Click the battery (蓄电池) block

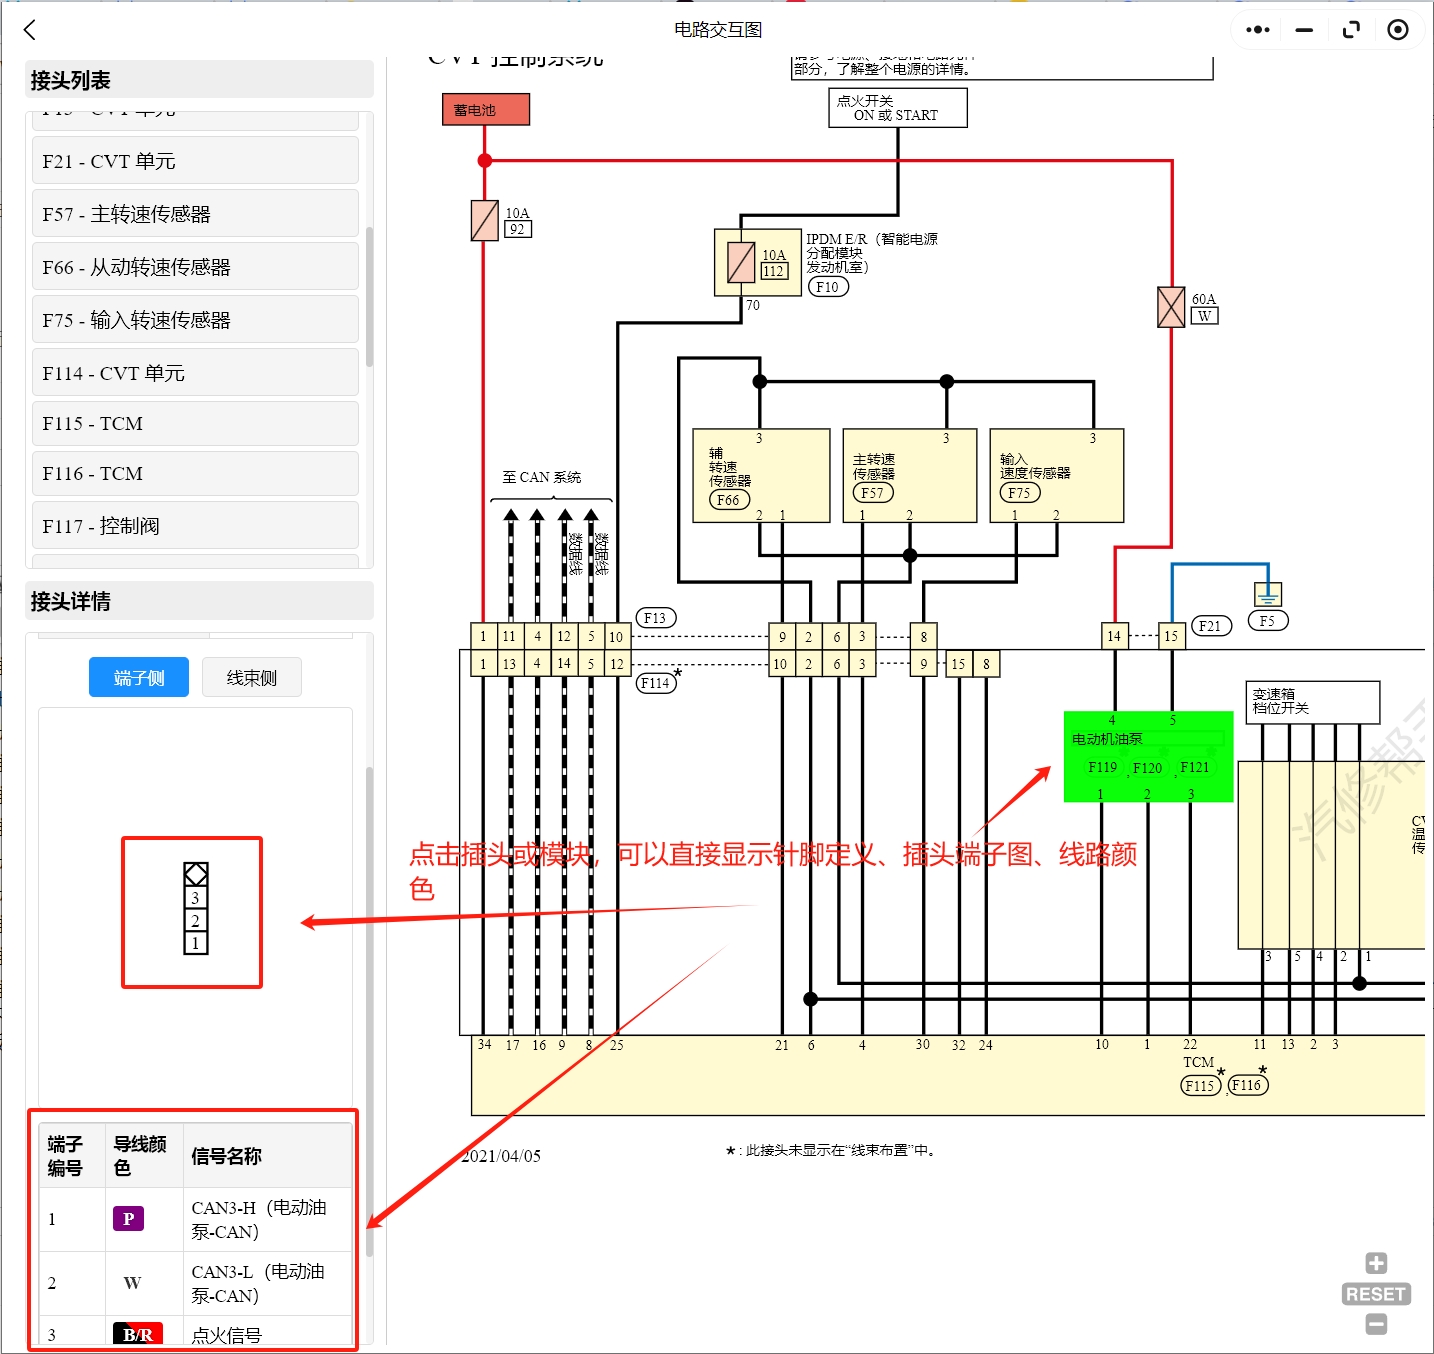tap(485, 110)
